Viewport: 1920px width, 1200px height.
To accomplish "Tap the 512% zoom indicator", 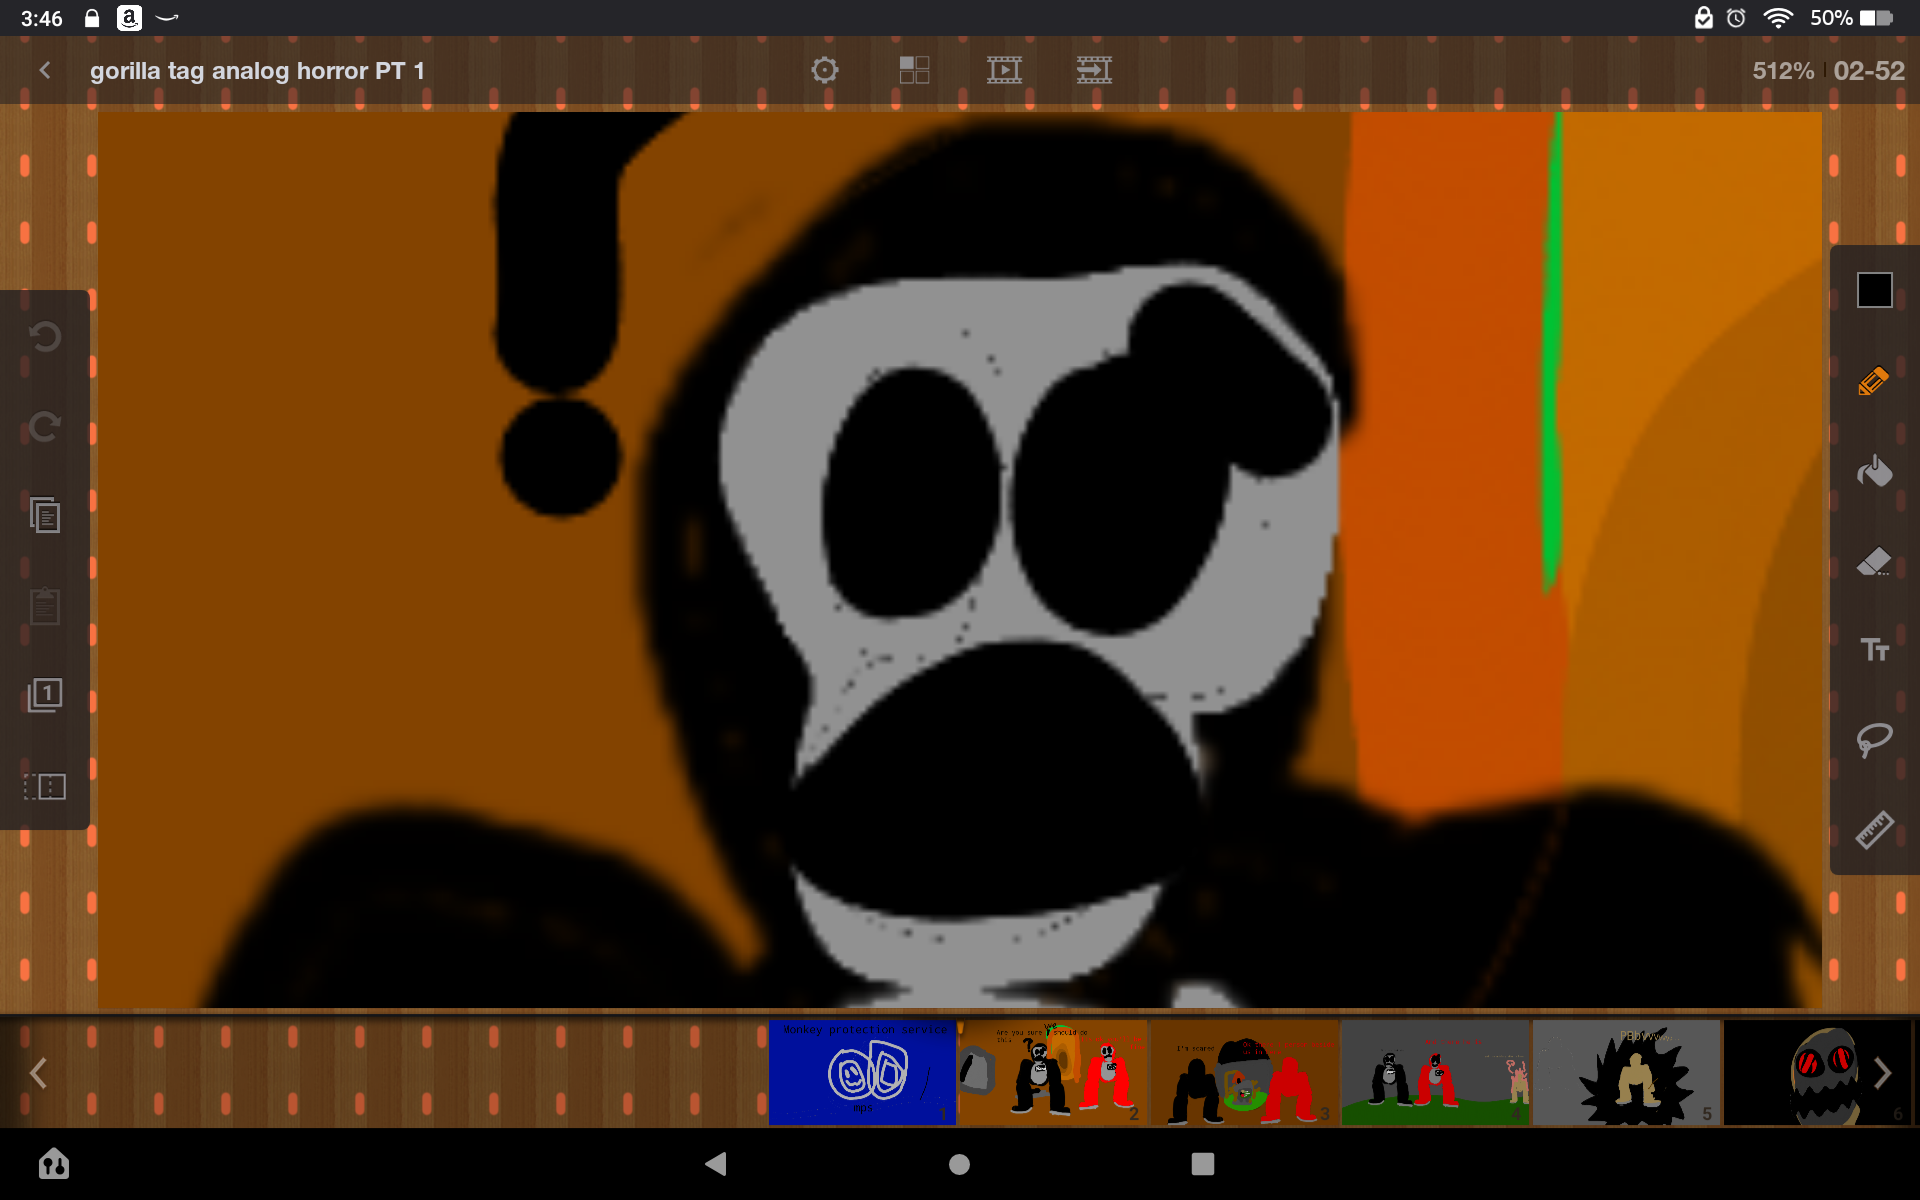I will [x=1783, y=71].
